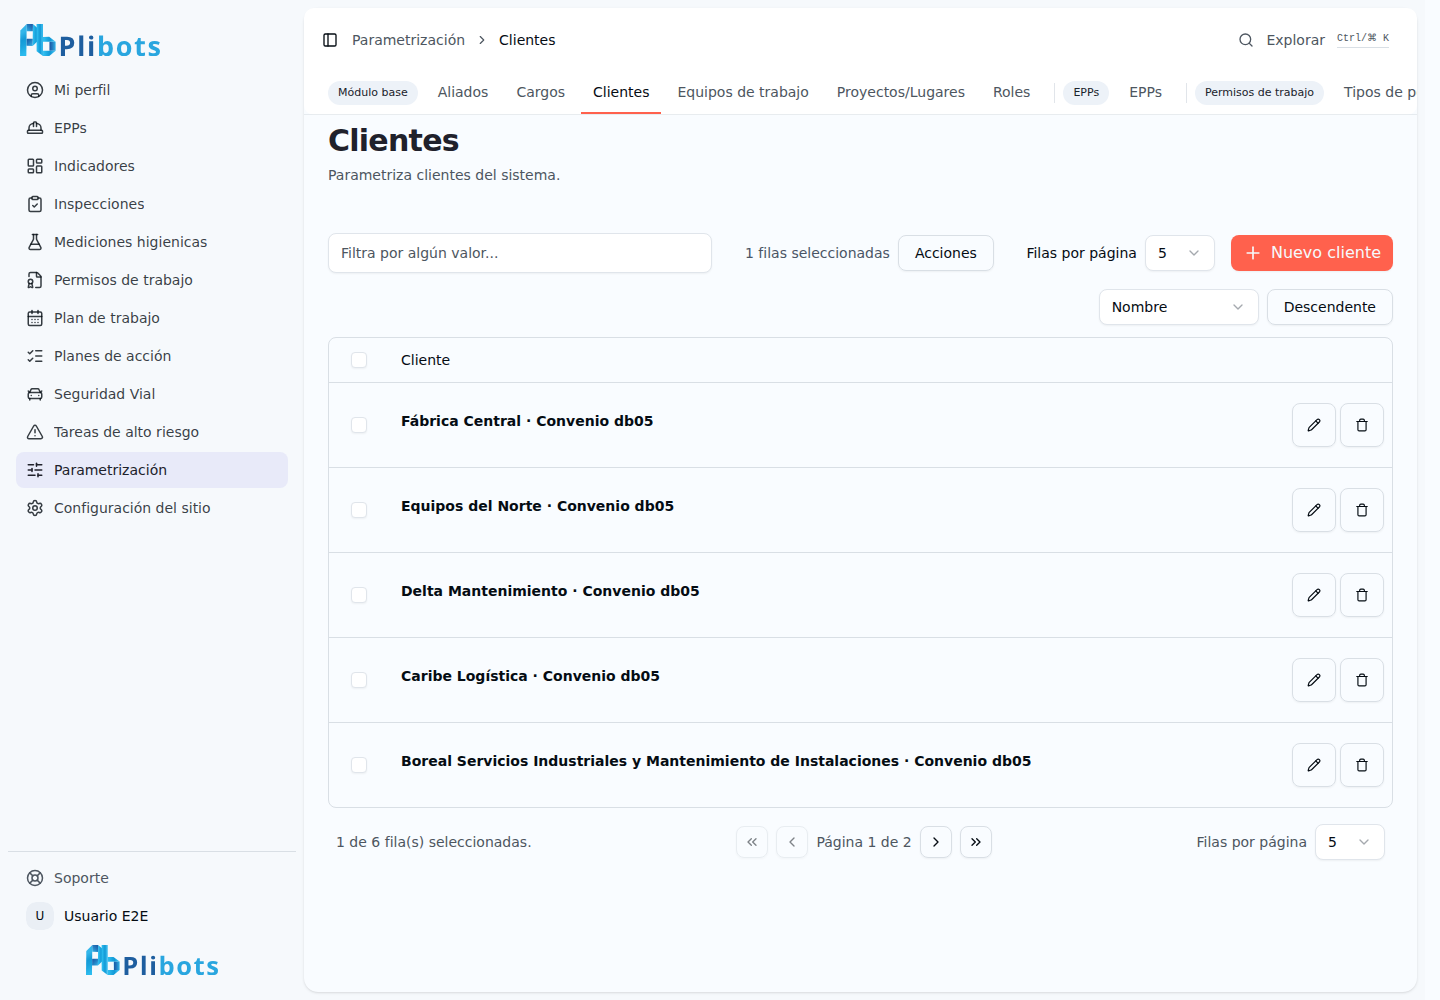Viewport: 1440px width, 1000px height.
Task: Open the top Filas por página dropdown
Action: 1180,253
